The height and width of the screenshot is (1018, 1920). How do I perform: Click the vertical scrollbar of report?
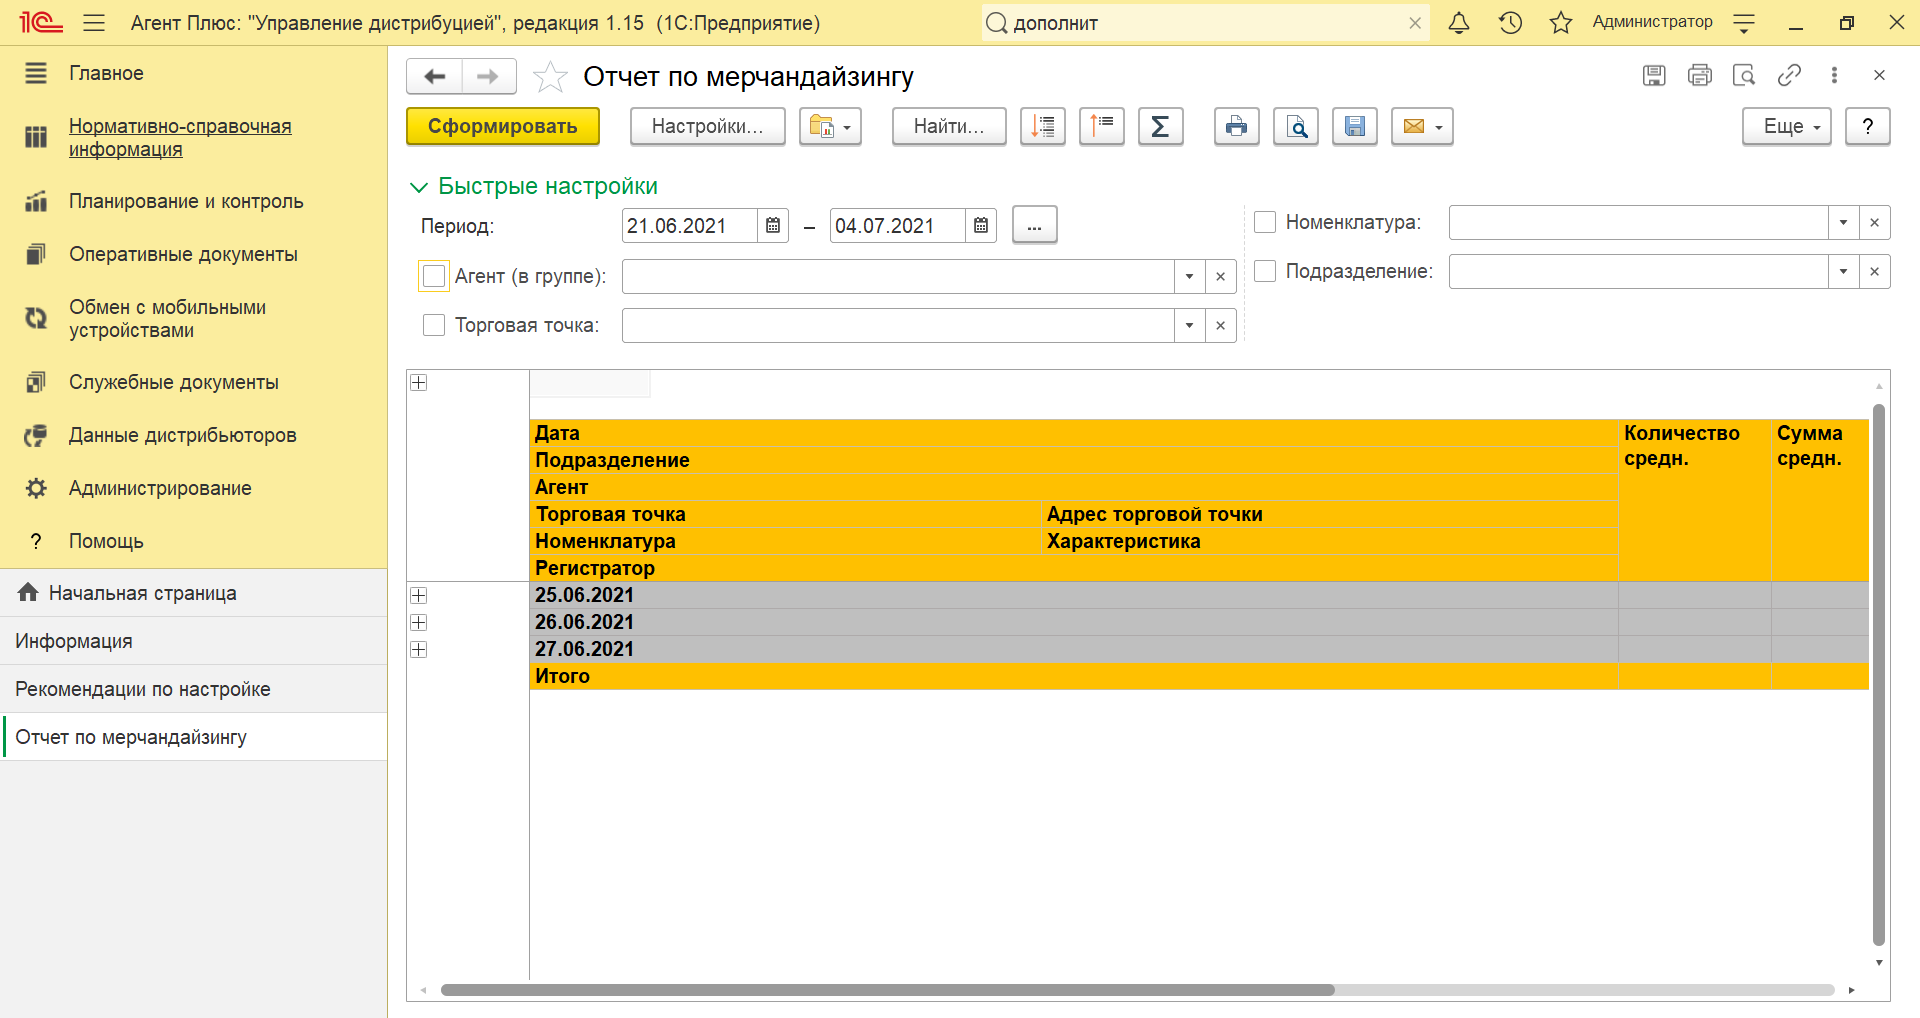pyautogui.click(x=1879, y=675)
